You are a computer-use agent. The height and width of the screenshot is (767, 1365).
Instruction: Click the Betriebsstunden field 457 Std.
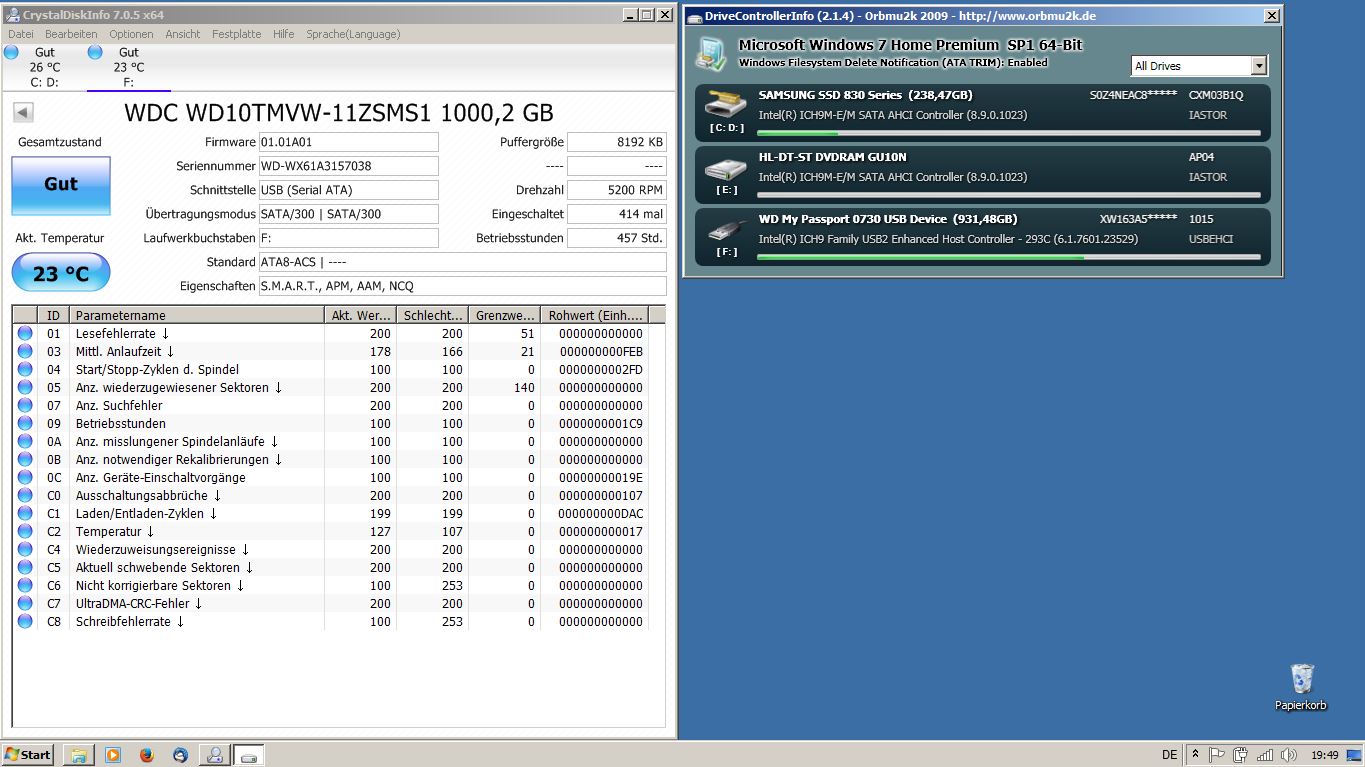[x=617, y=238]
